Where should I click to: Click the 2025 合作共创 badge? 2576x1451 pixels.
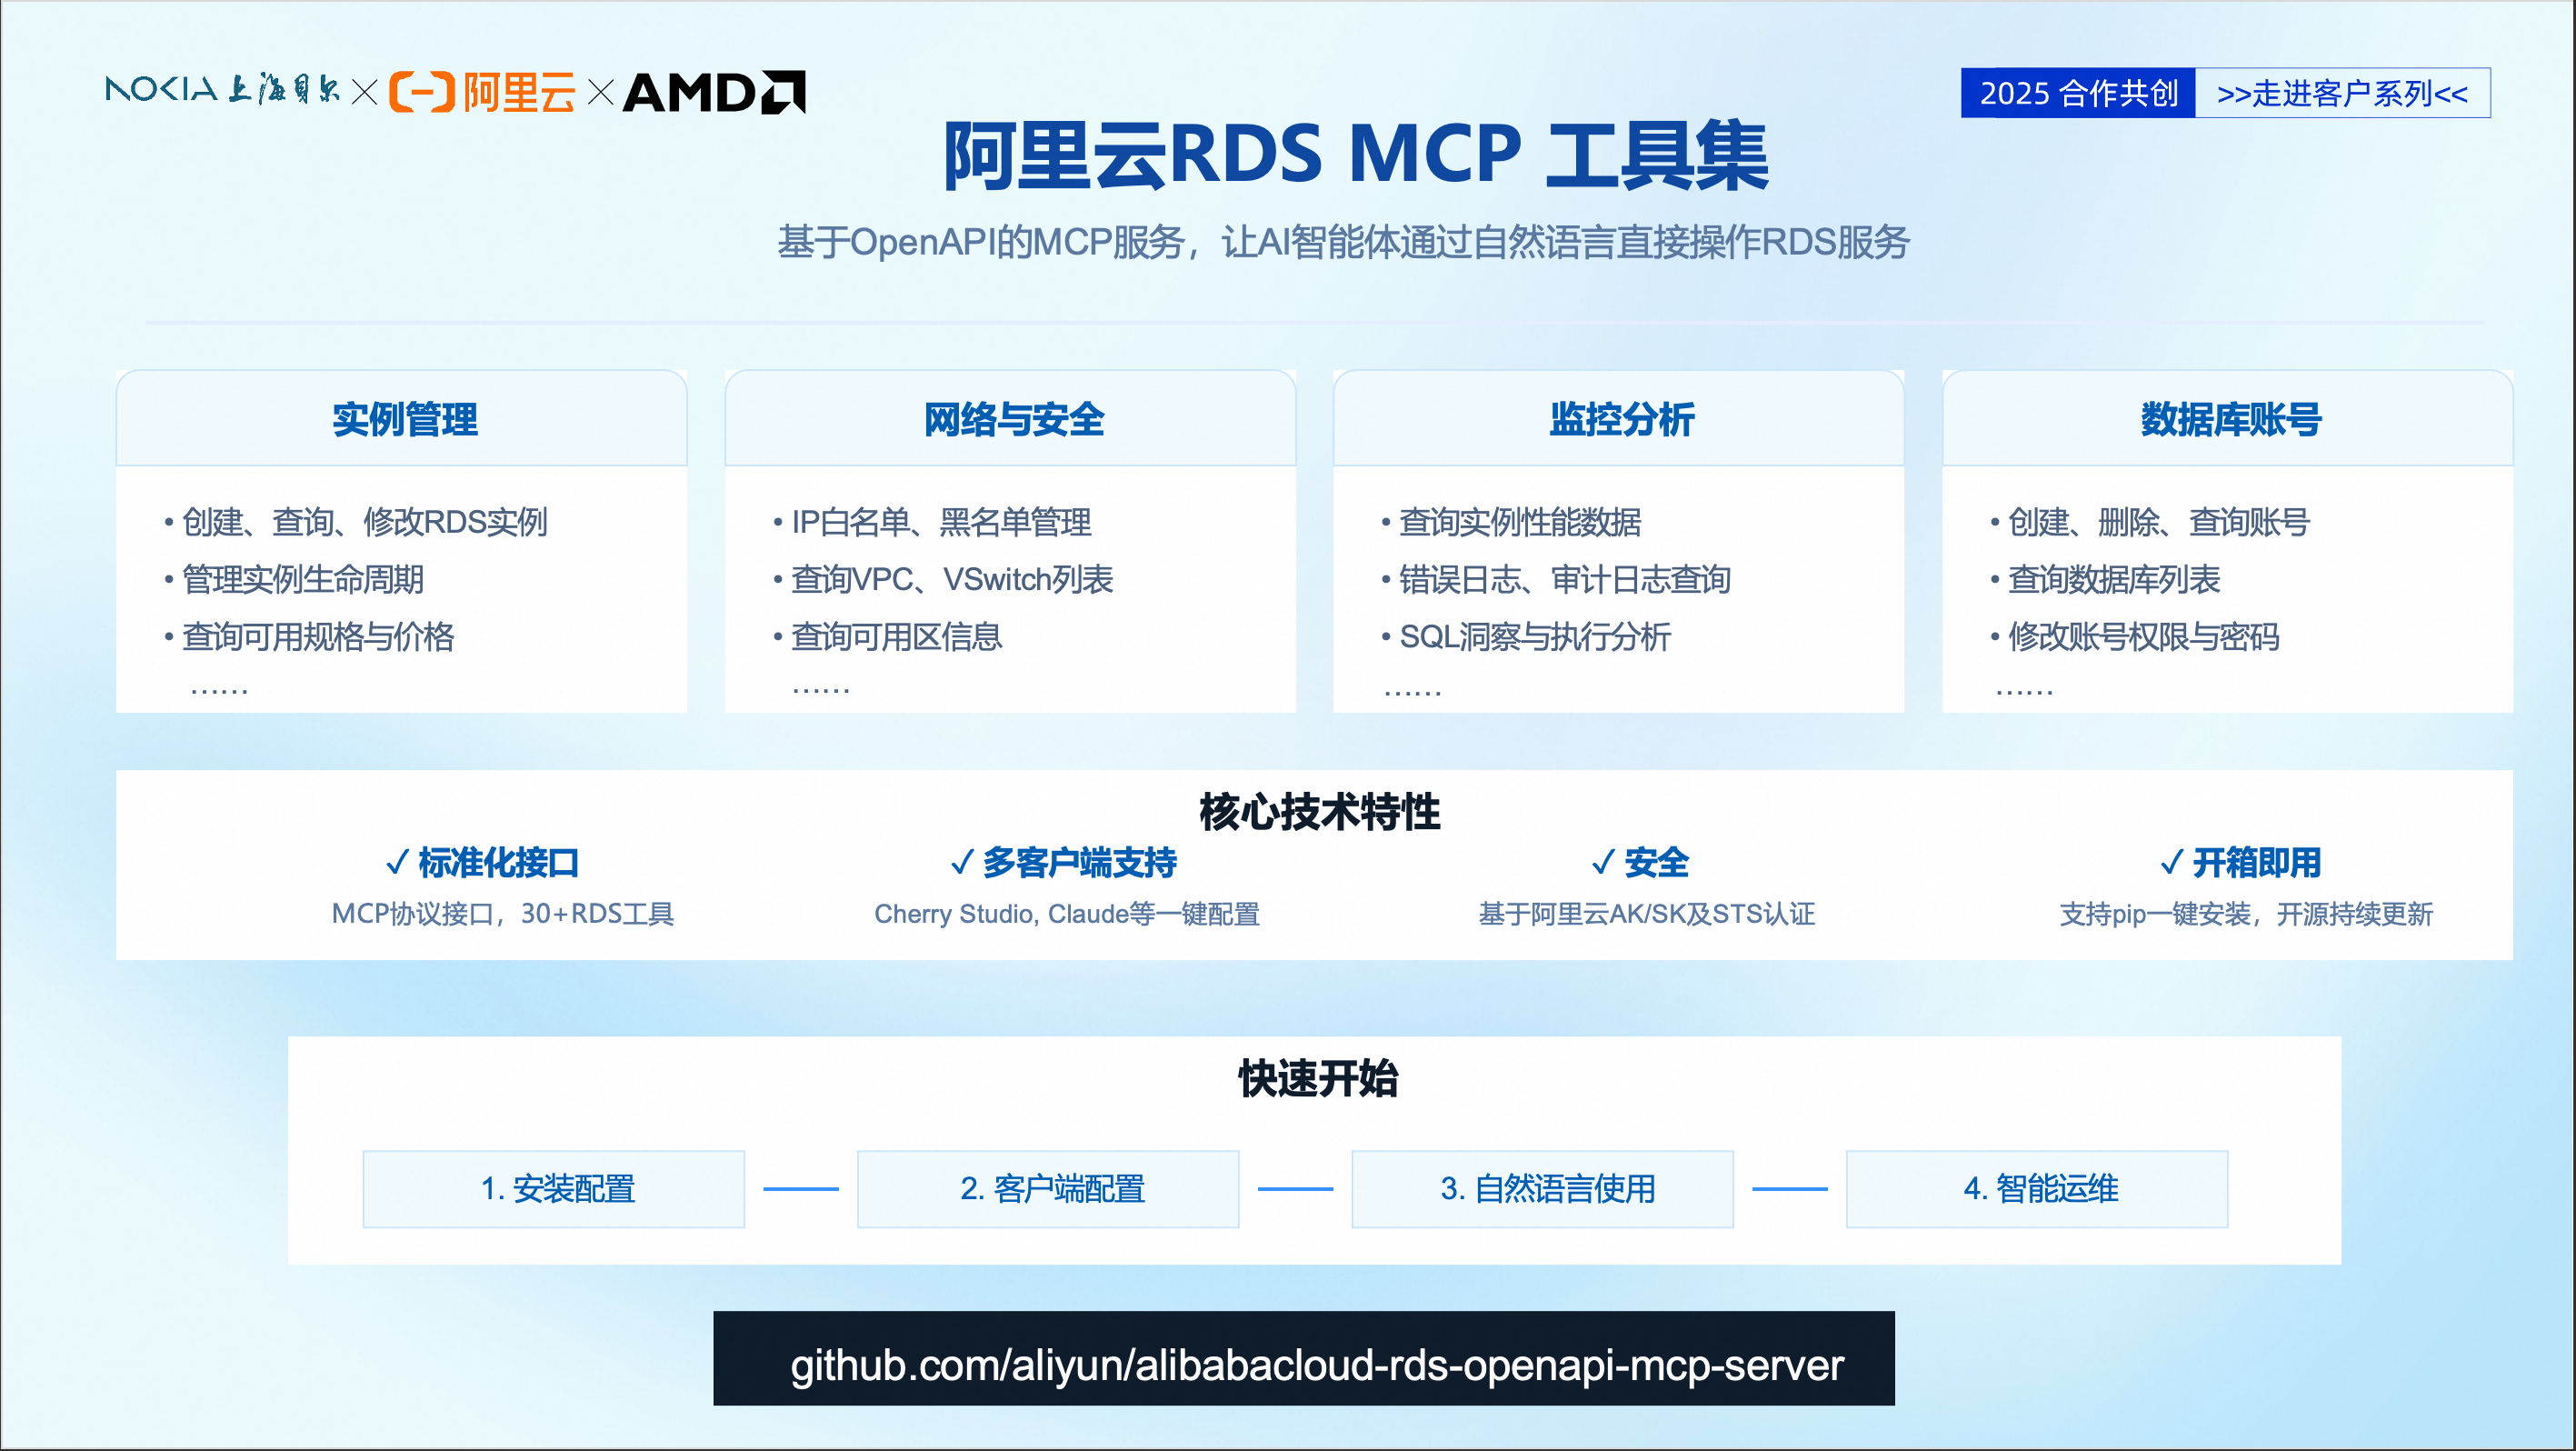[2077, 93]
